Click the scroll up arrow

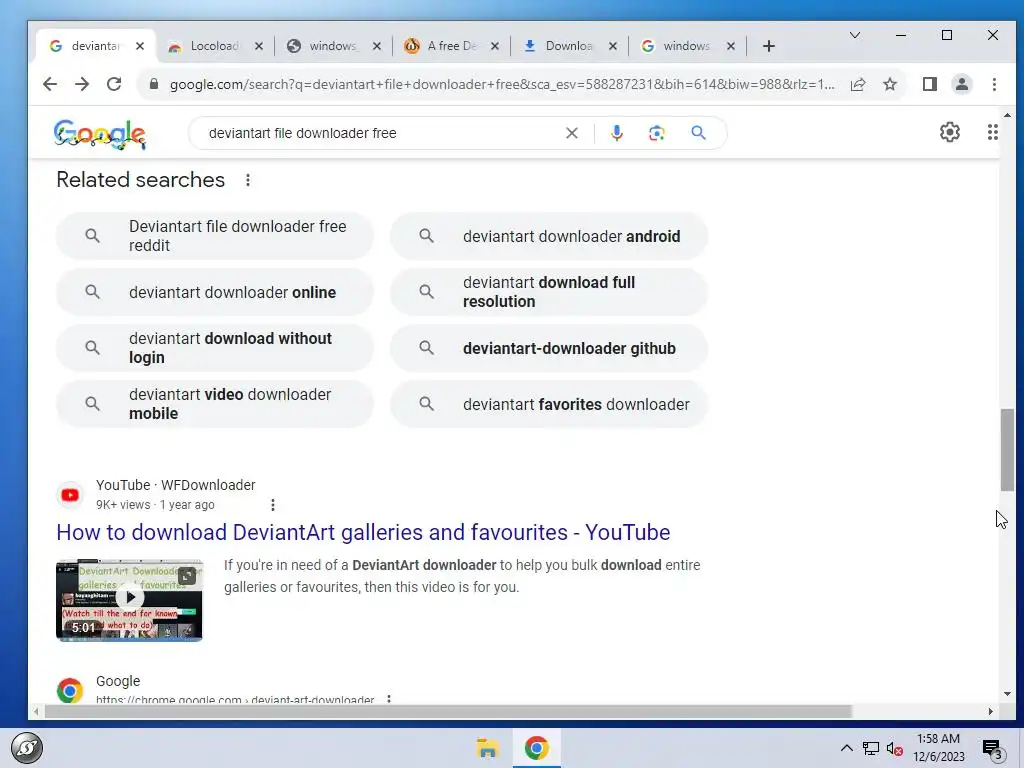pyautogui.click(x=1007, y=115)
